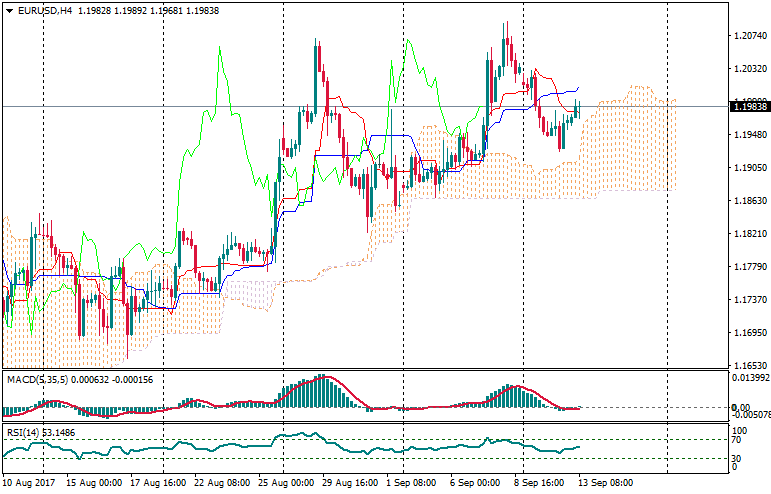
Task: Click the 1.16950 price axis label
Action: [748, 333]
